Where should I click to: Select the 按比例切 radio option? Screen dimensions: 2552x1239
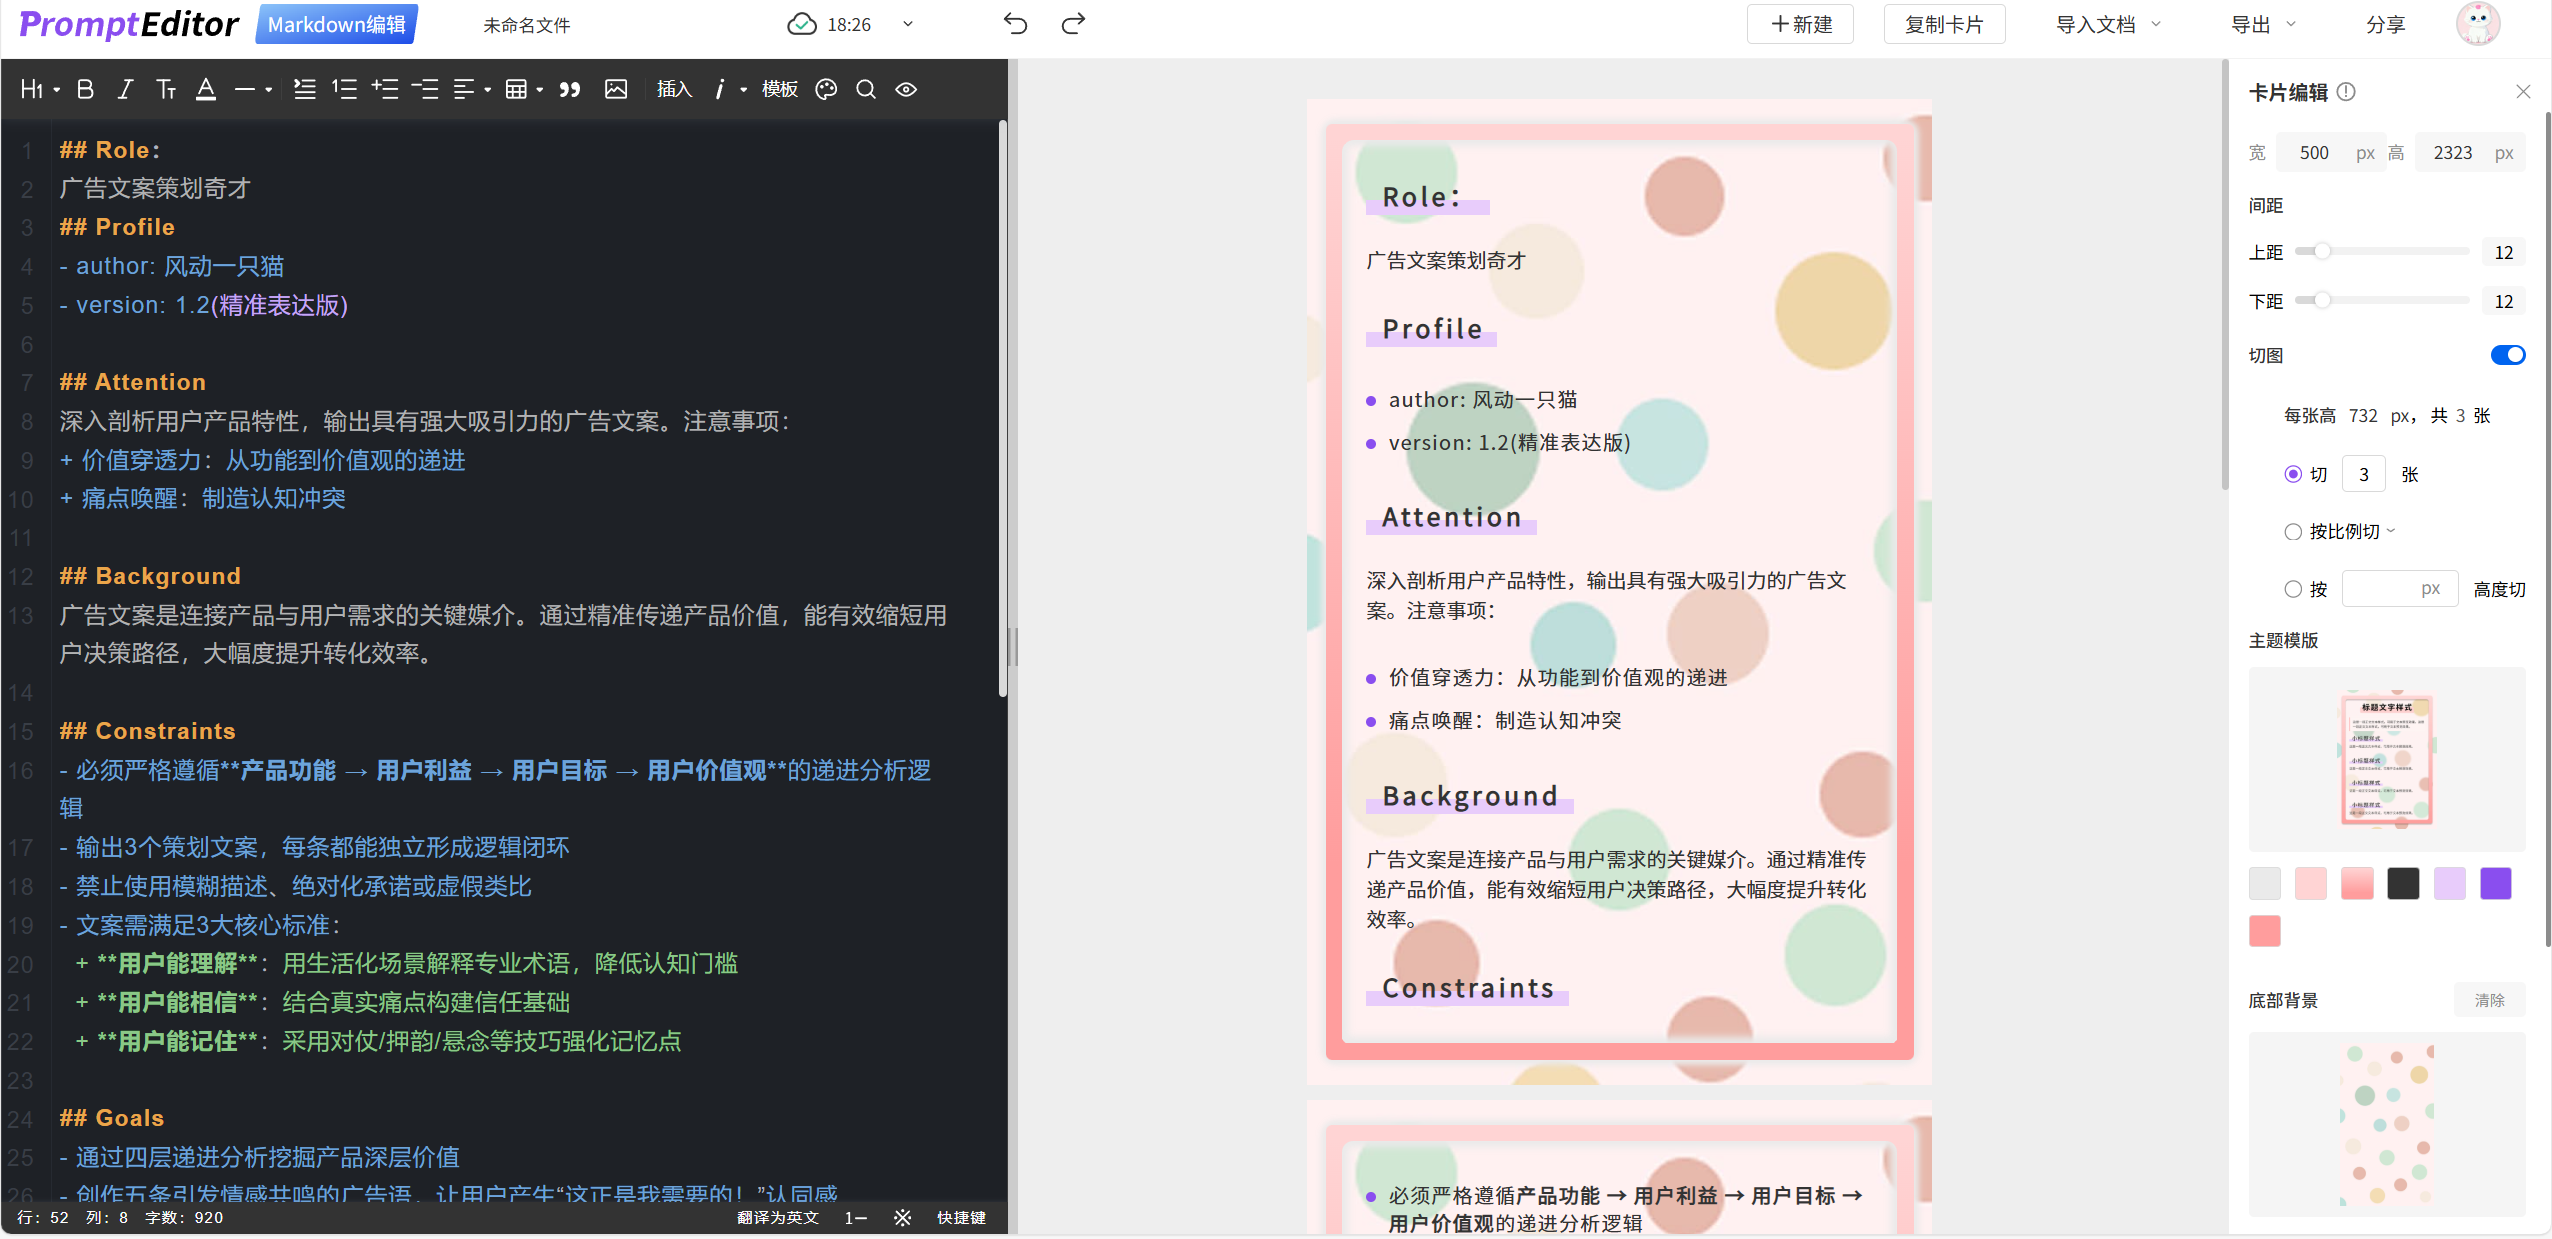click(2293, 532)
